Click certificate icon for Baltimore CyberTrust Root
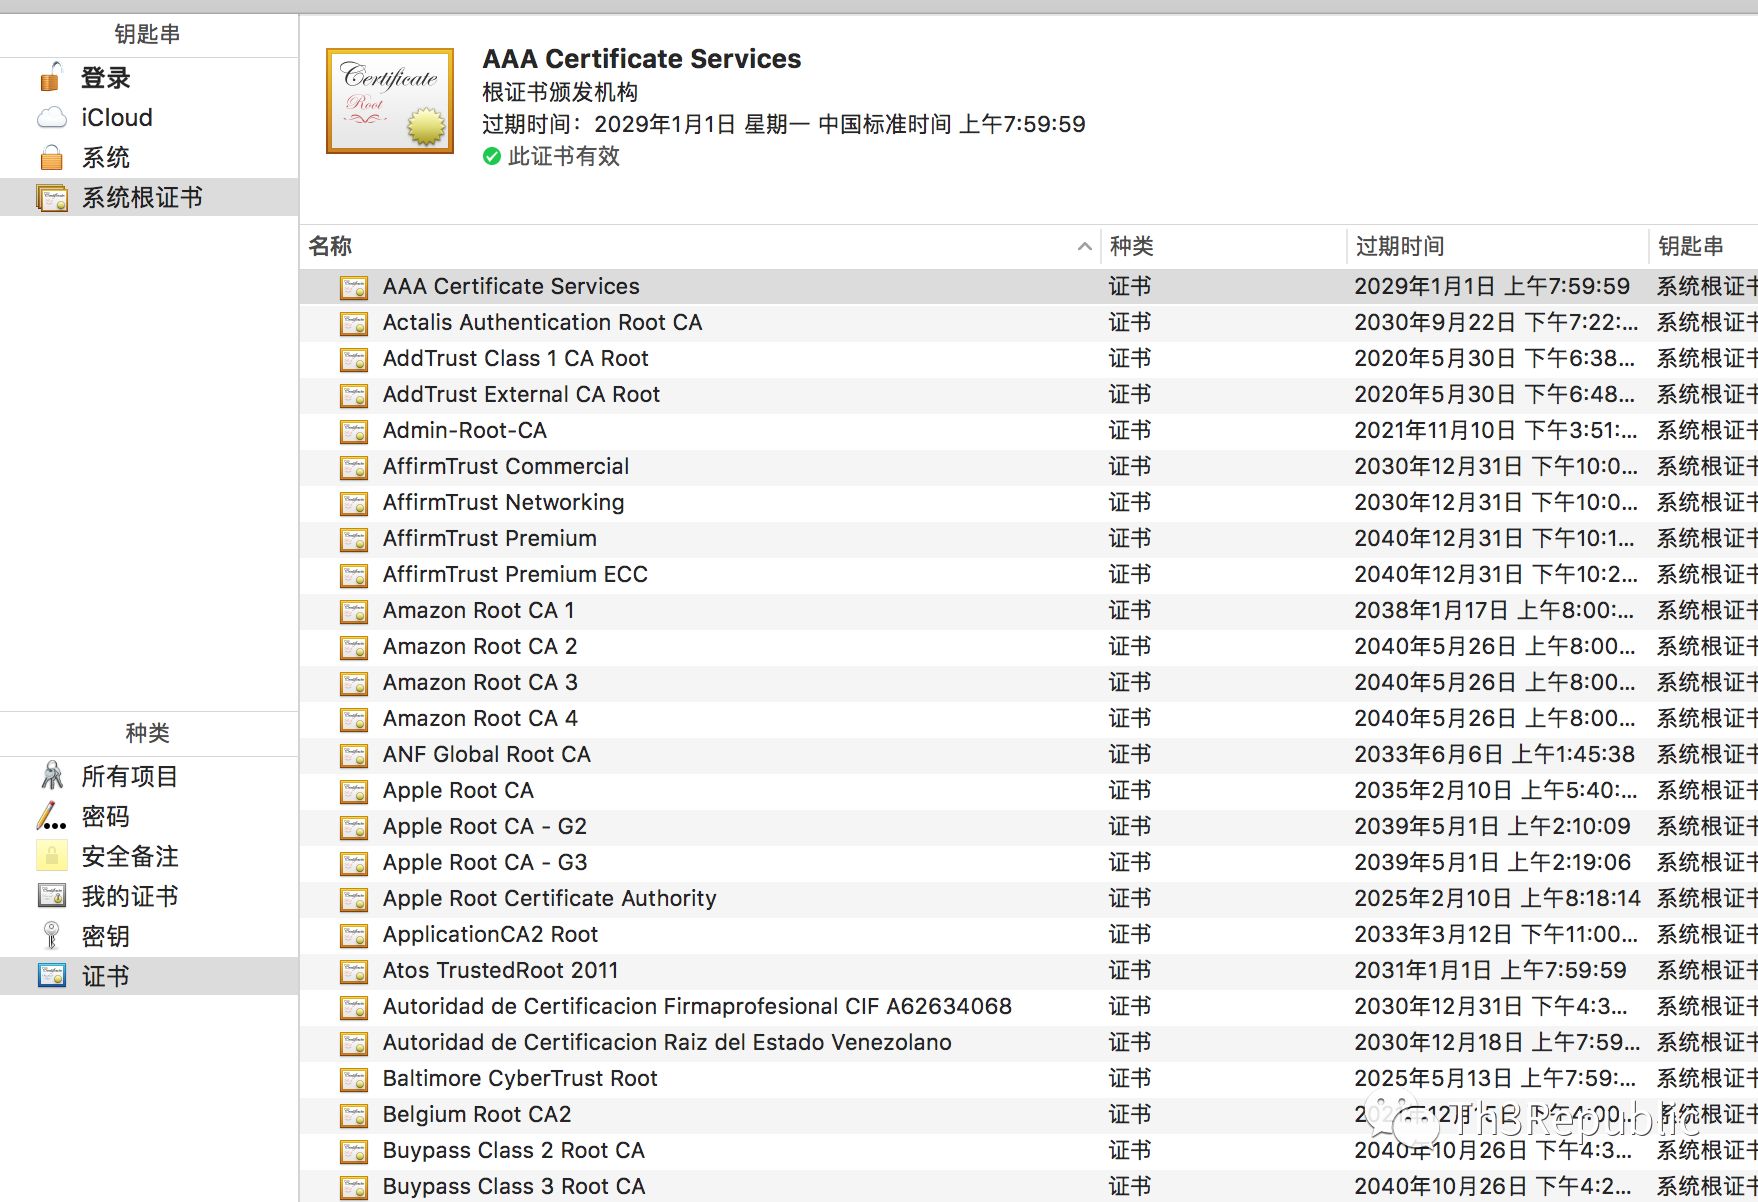 [354, 1079]
